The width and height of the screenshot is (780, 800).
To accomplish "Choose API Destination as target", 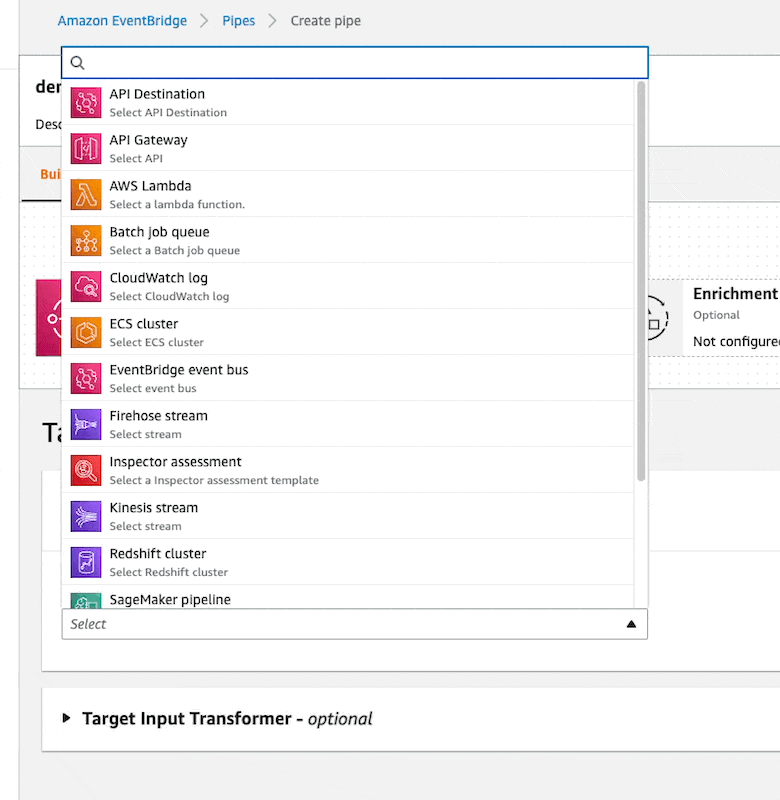I will point(347,103).
